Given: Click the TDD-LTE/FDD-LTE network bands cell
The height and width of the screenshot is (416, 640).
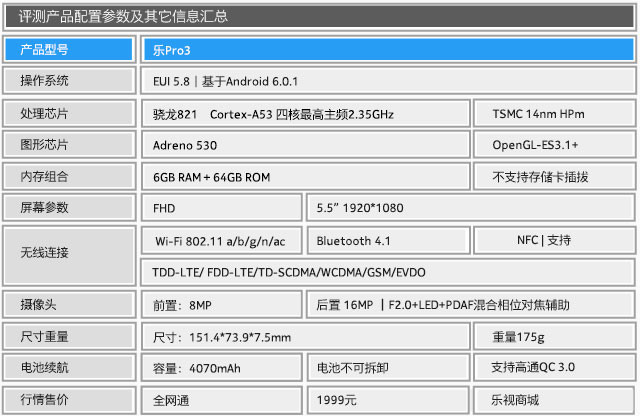Looking at the screenshot, I should point(388,272).
